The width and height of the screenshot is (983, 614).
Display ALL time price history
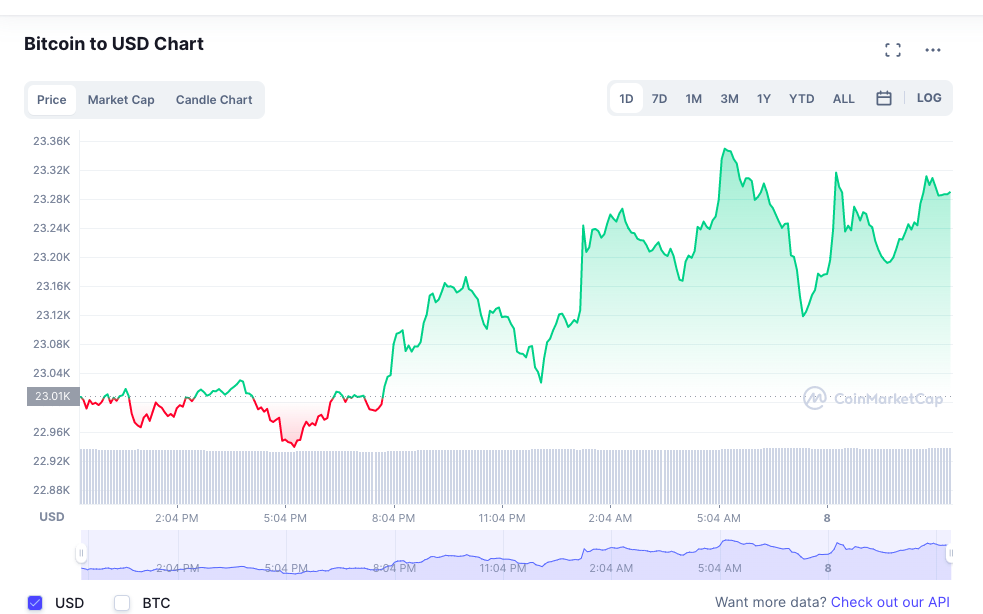point(844,99)
